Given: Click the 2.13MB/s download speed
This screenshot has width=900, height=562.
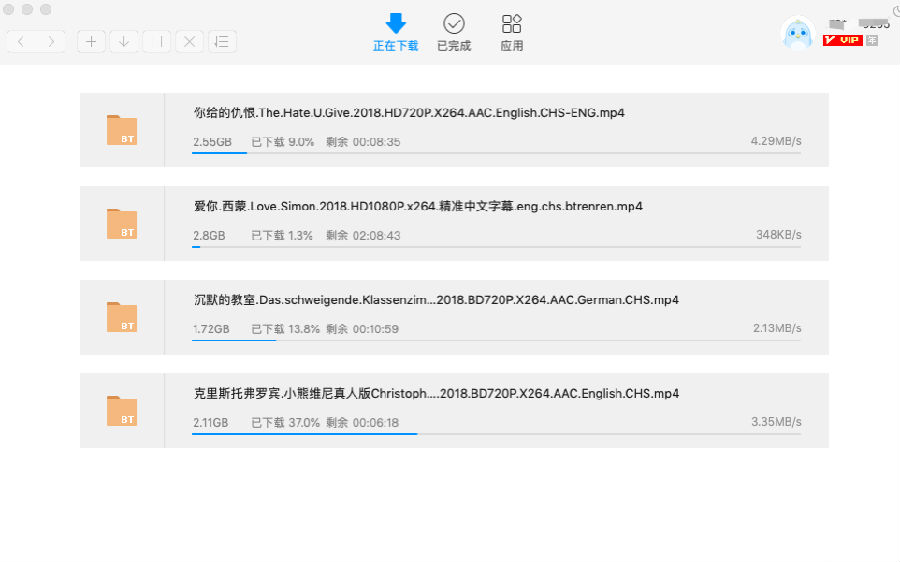Looking at the screenshot, I should 777,328.
